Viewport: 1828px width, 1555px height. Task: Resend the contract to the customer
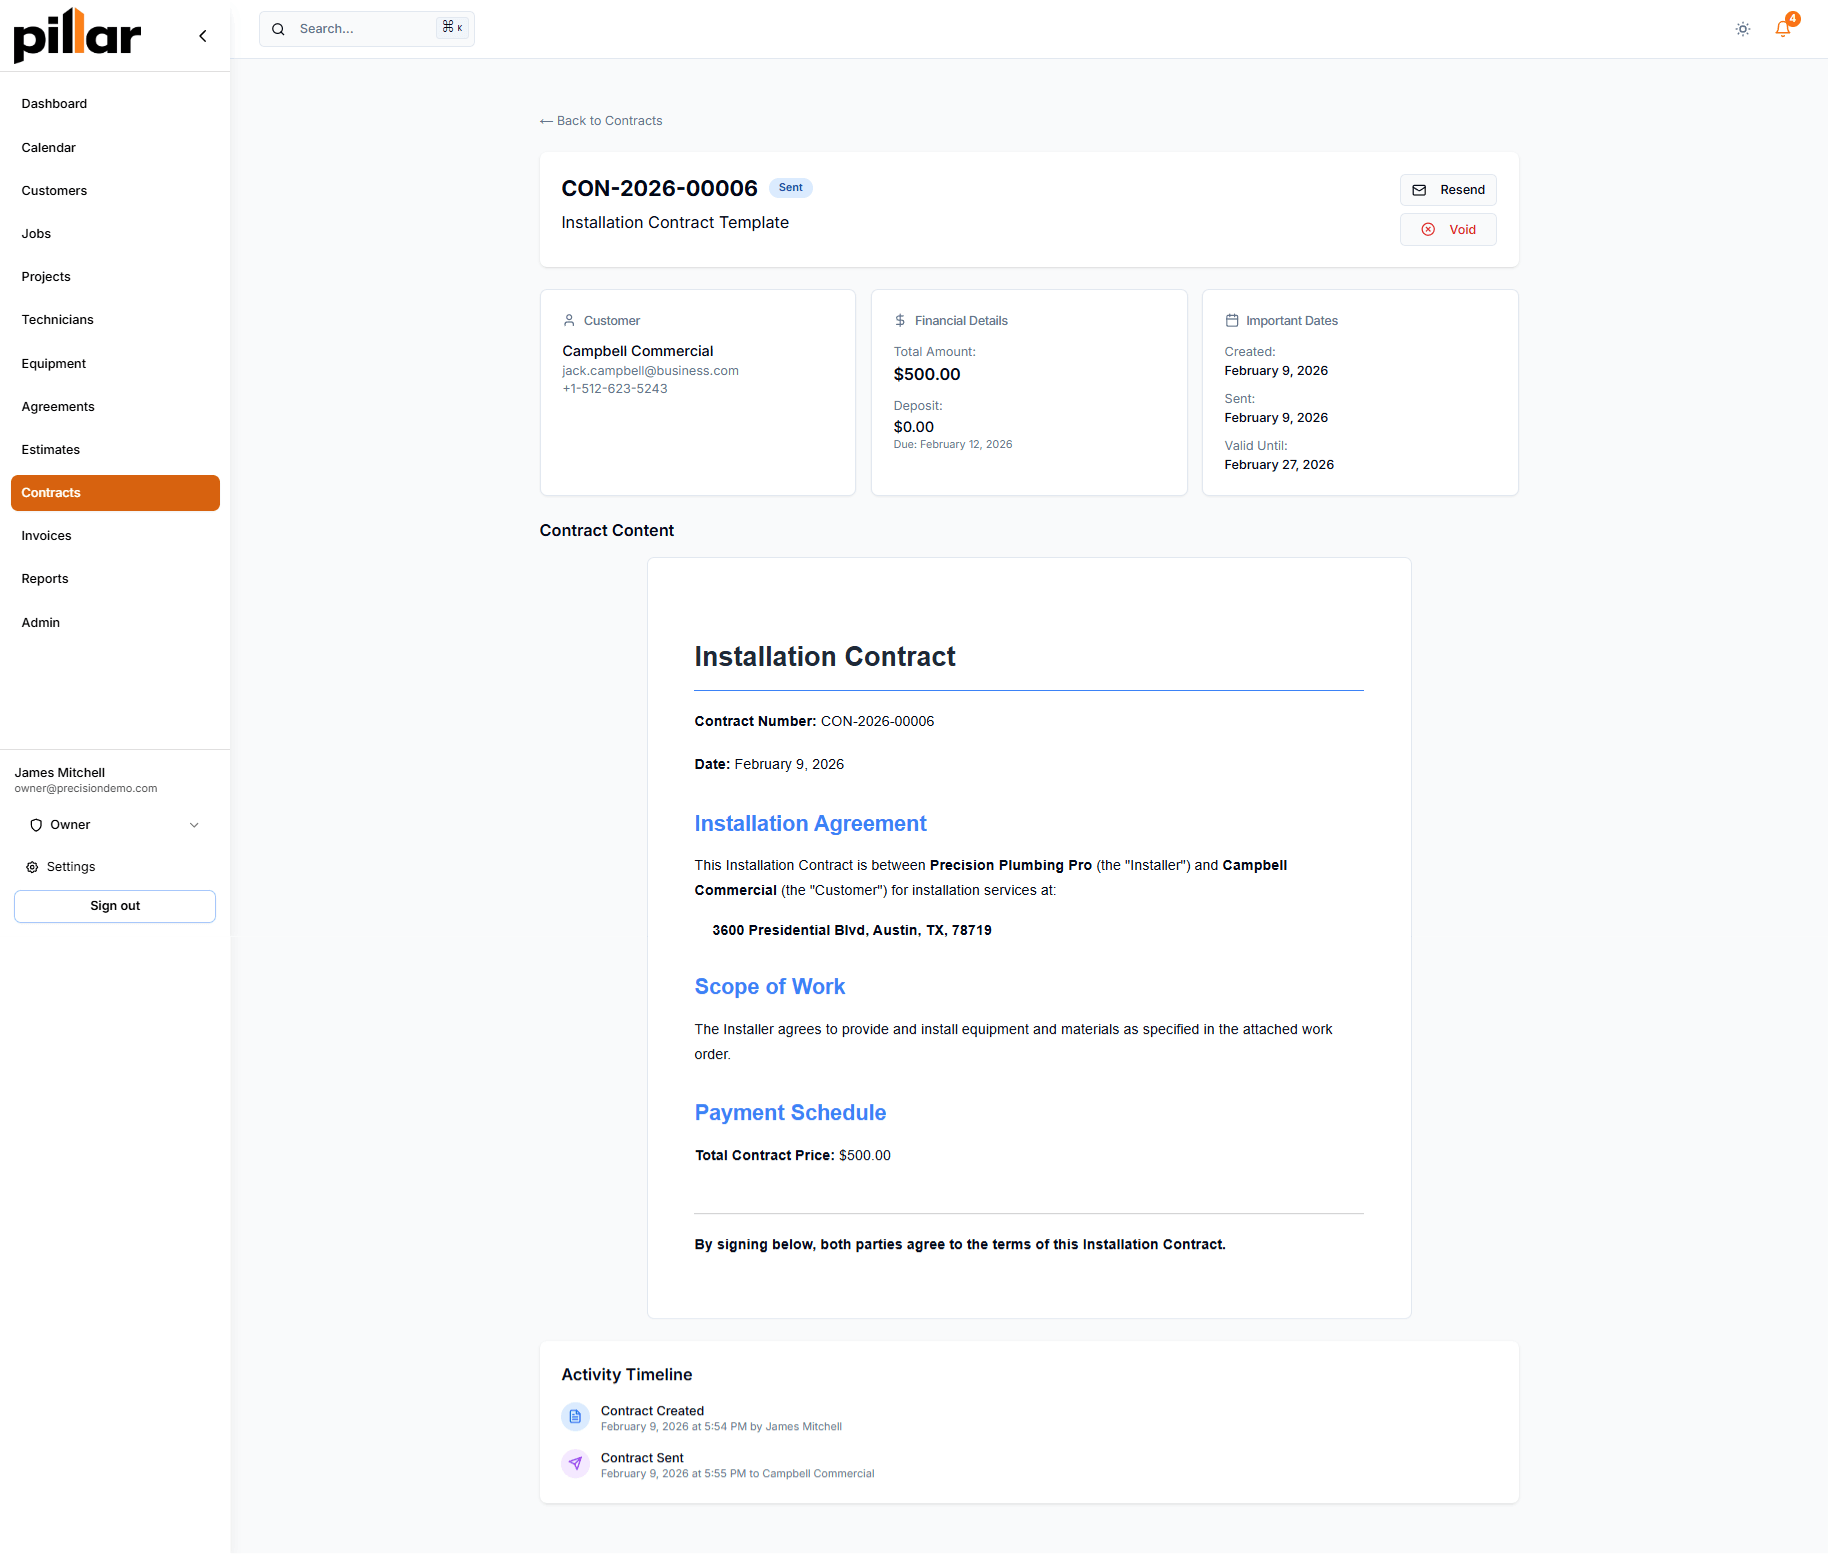tap(1448, 190)
